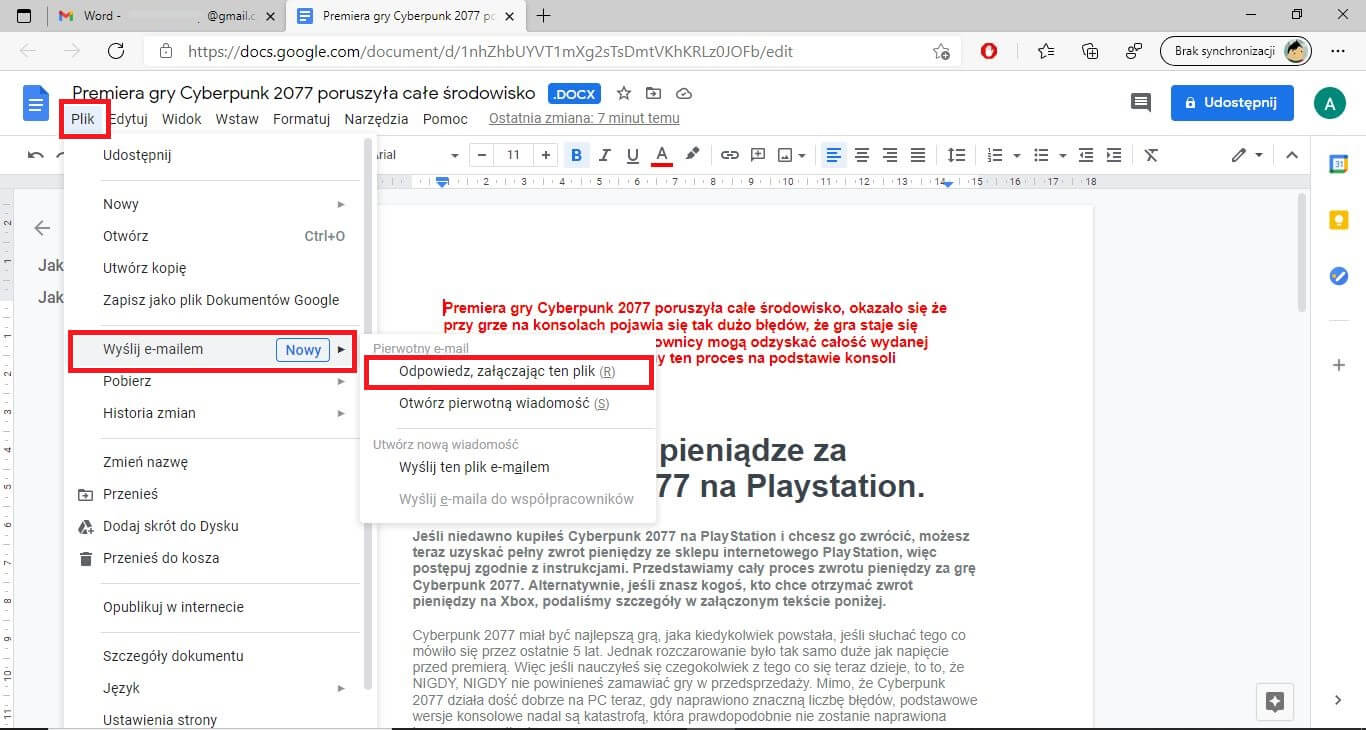The image size is (1366, 730).
Task: Open Google Calendar side panel
Action: (1339, 165)
